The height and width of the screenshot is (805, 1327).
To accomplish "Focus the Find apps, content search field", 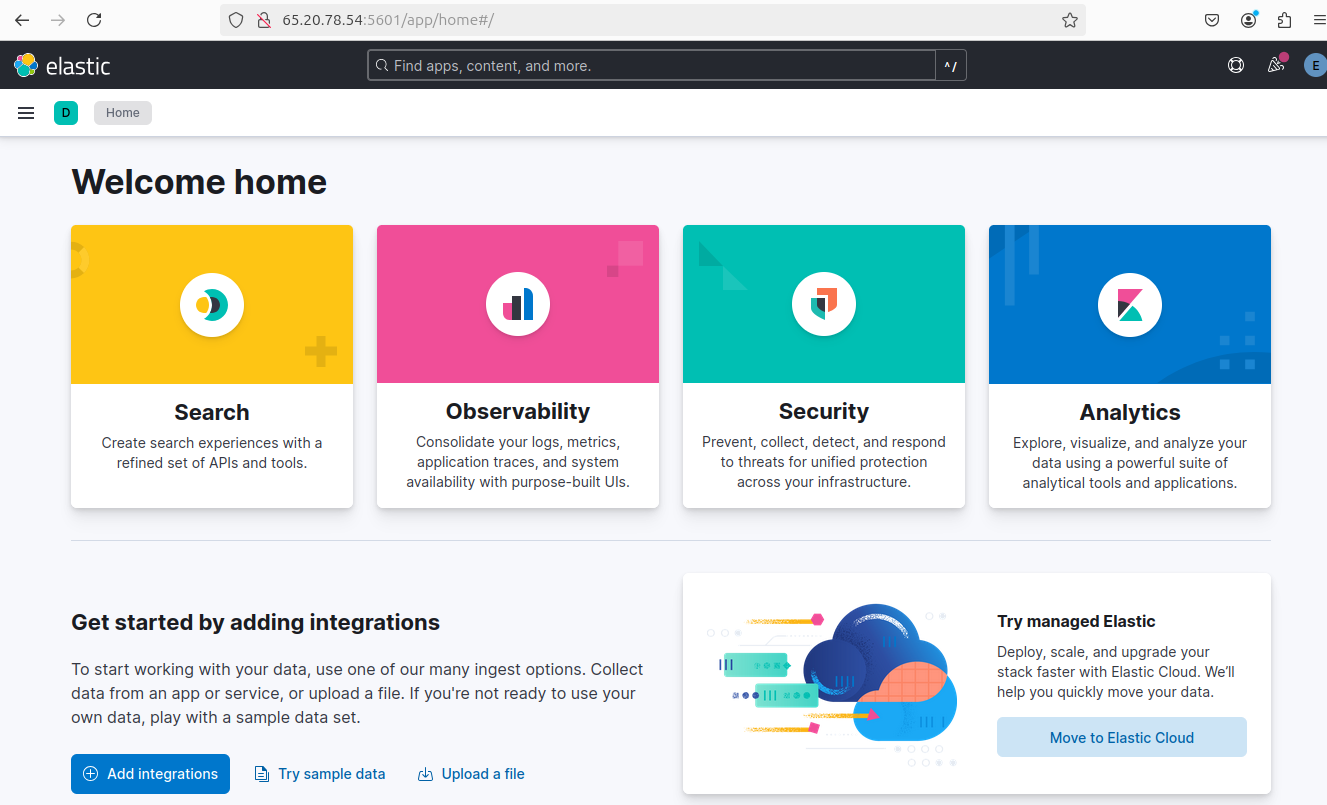I will [x=651, y=66].
